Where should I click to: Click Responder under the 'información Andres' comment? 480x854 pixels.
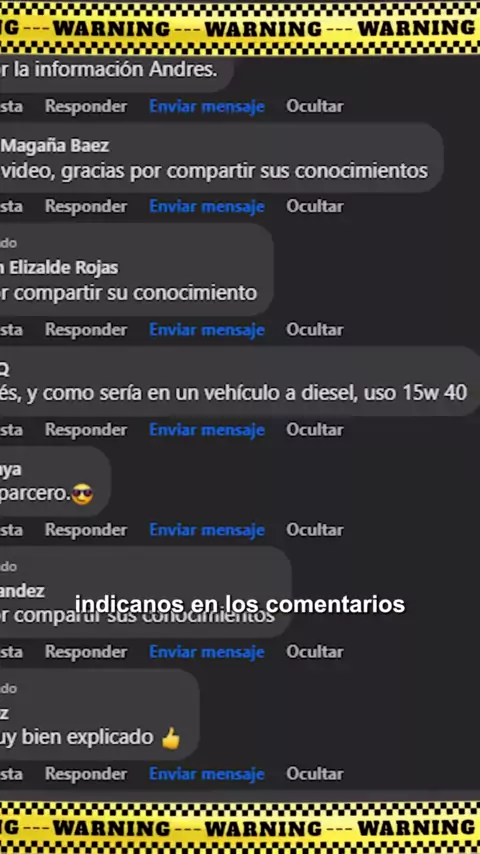86,106
